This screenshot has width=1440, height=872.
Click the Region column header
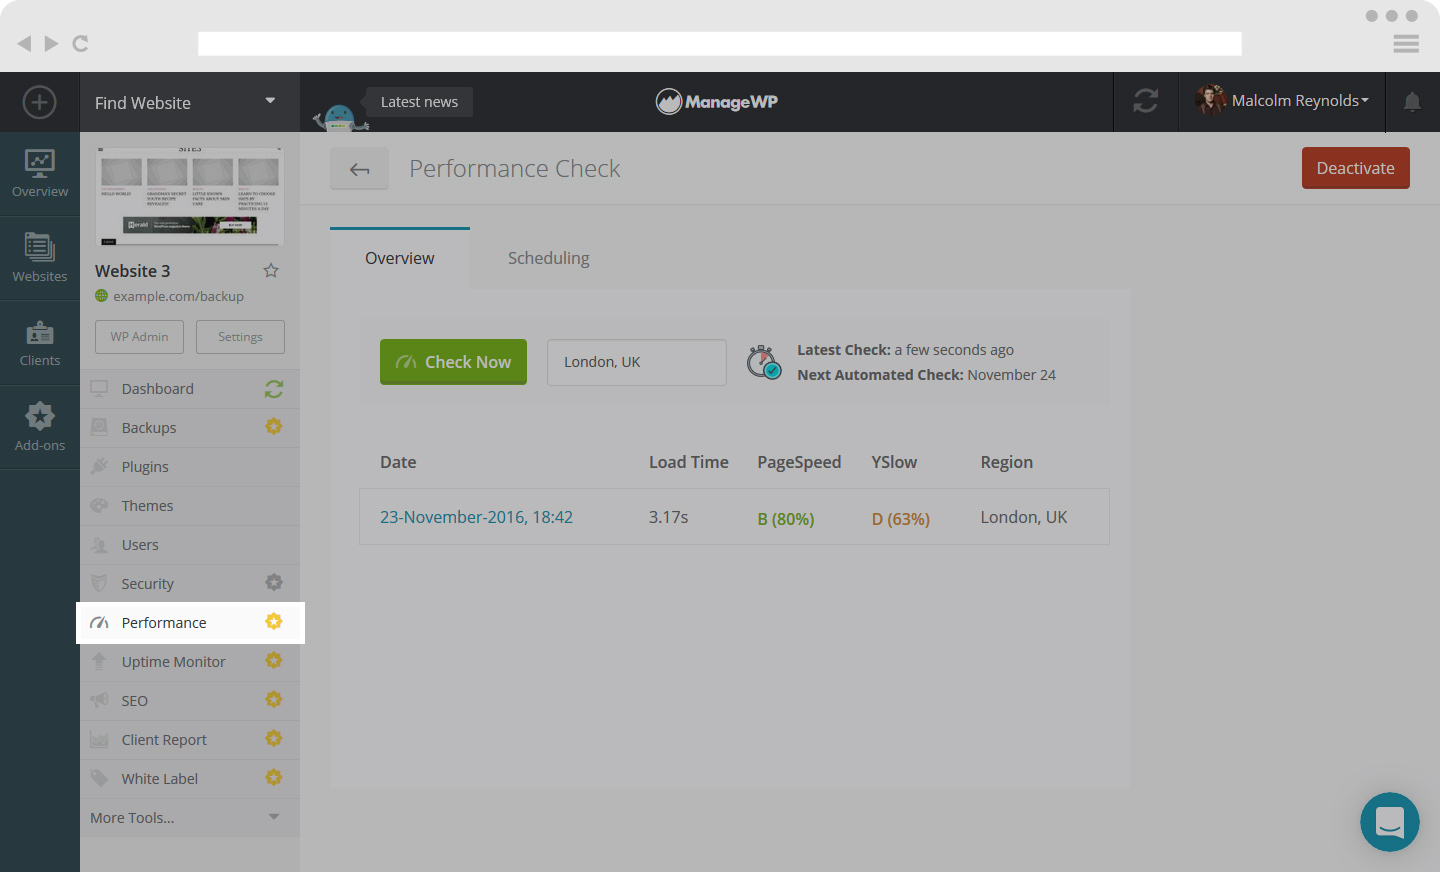tap(1007, 462)
